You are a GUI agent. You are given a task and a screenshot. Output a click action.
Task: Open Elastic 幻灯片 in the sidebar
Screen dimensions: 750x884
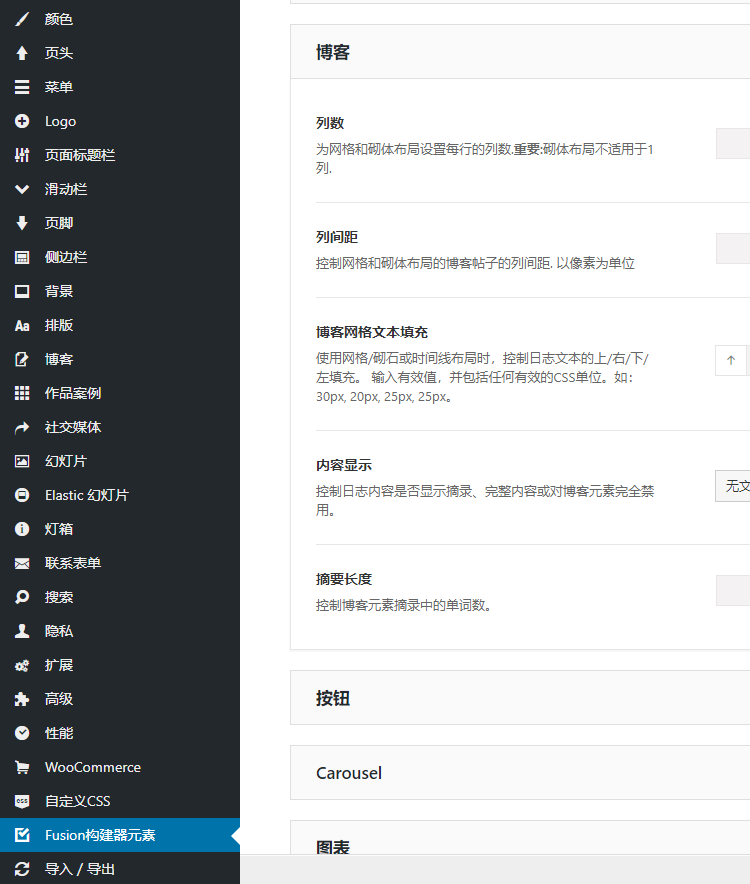point(120,495)
